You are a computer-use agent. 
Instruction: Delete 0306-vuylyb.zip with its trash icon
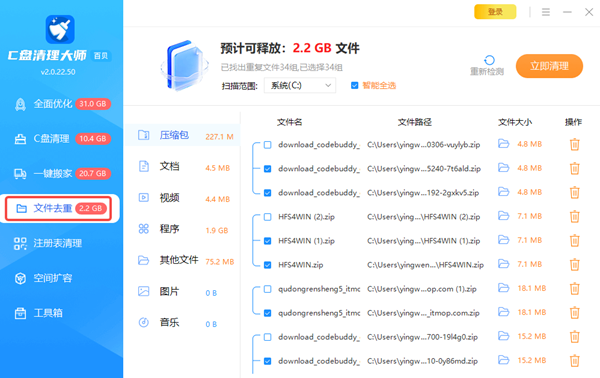574,145
